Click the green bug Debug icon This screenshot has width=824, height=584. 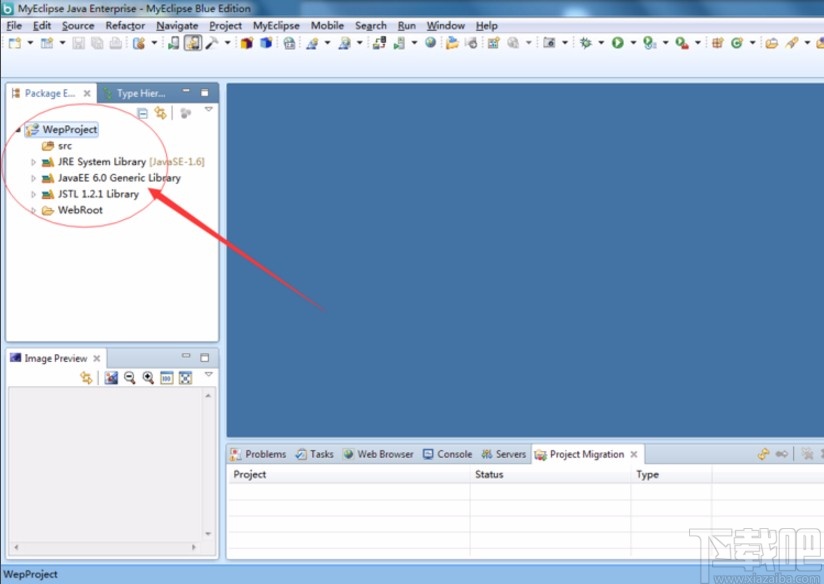pyautogui.click(x=585, y=43)
